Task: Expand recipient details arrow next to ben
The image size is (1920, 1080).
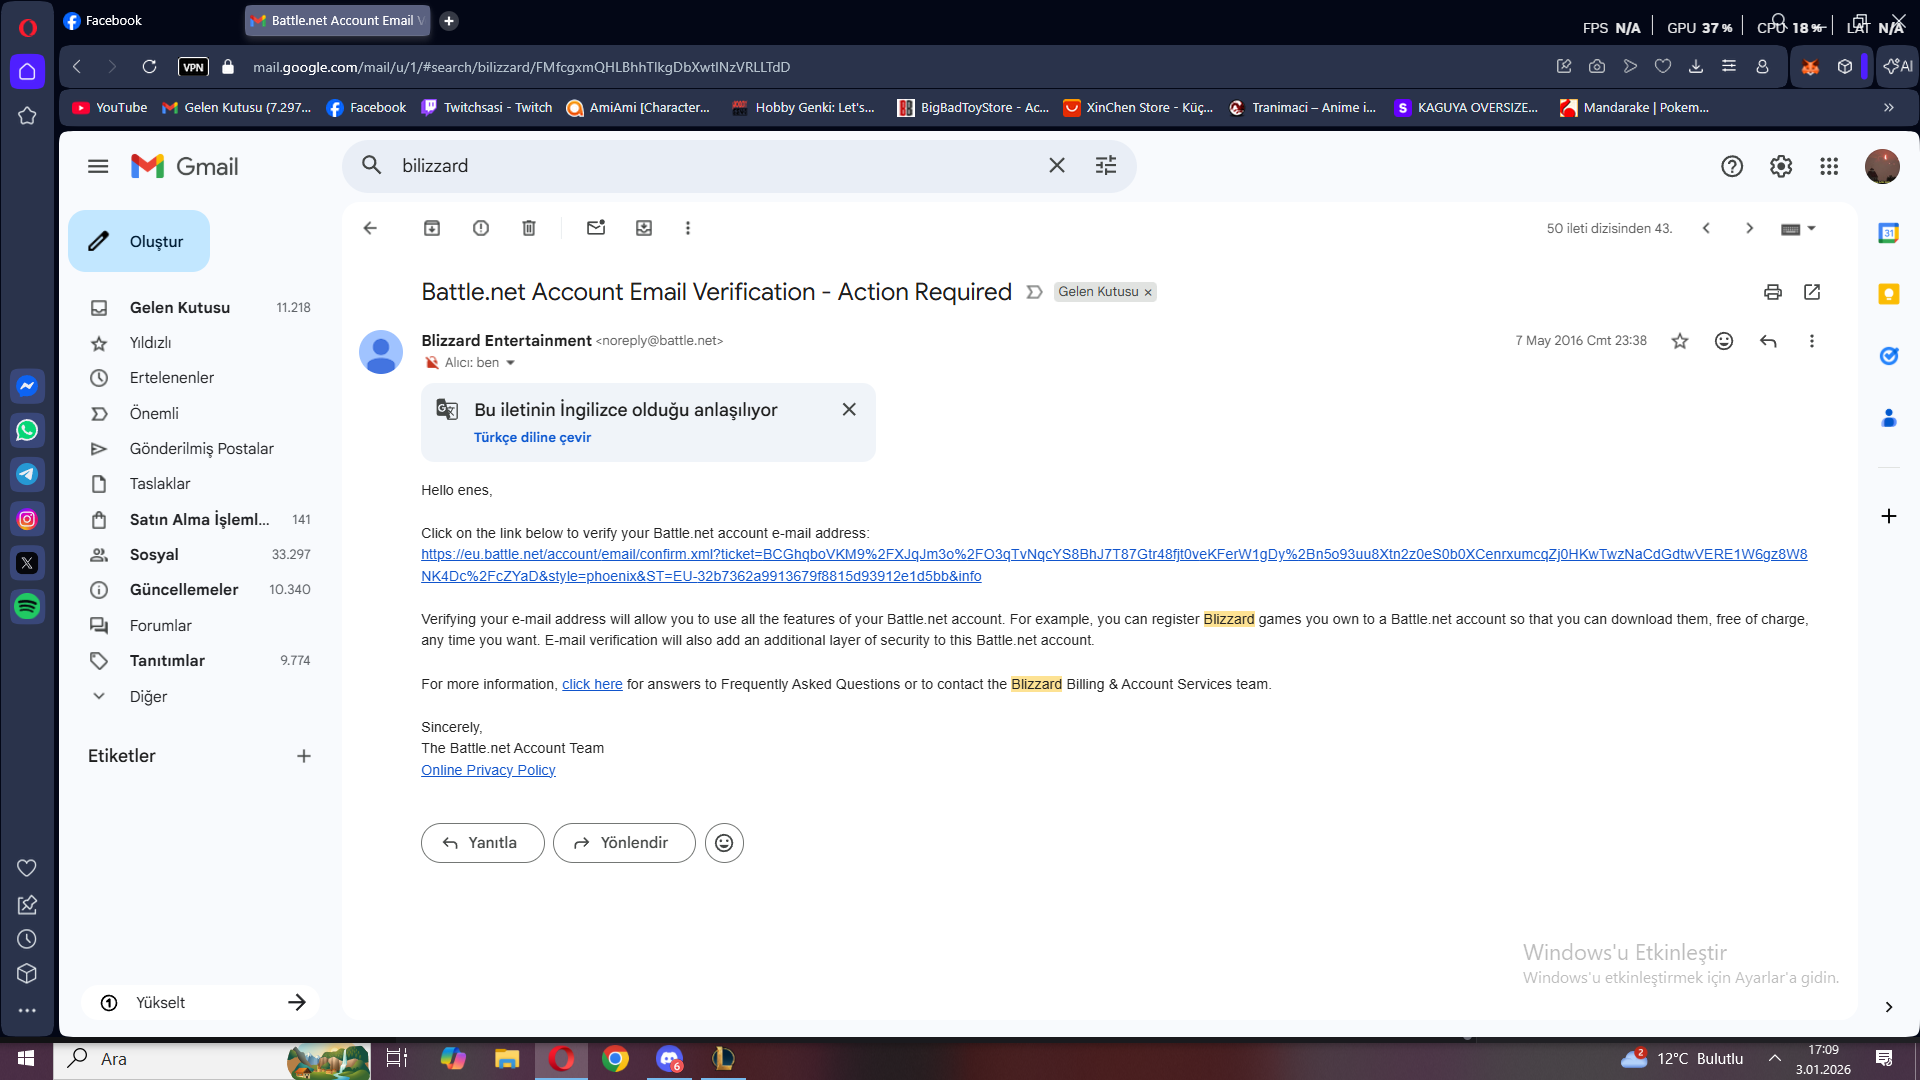Action: [510, 363]
